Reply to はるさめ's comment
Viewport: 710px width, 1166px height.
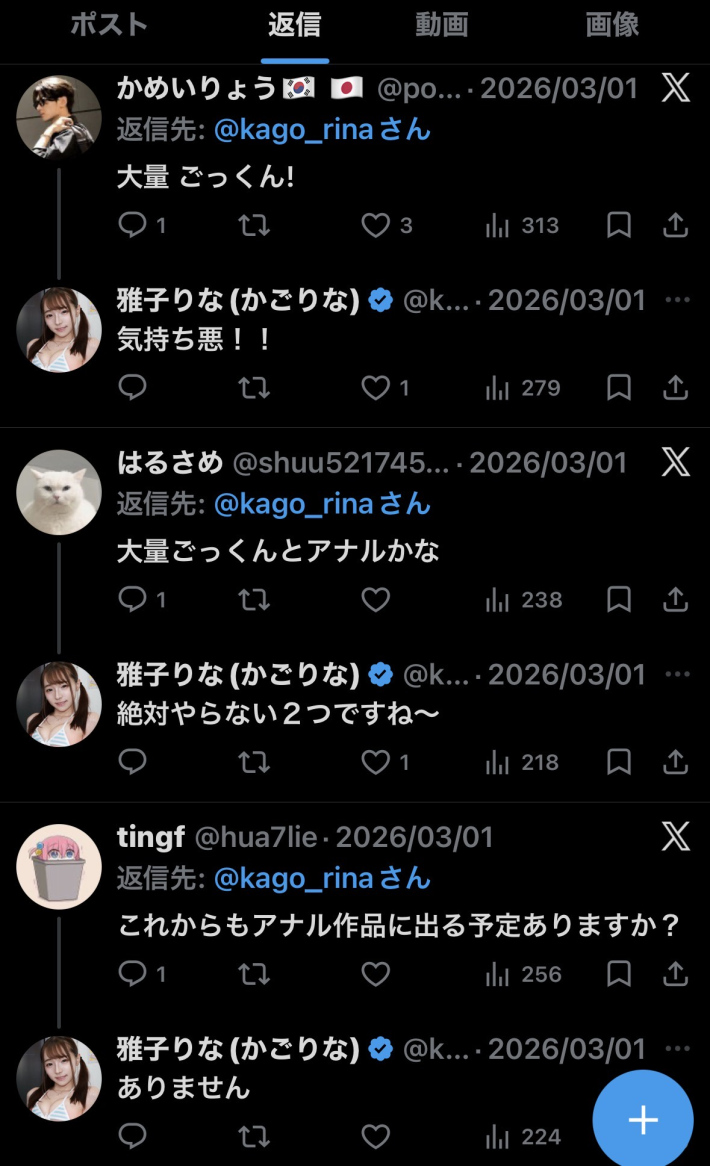(x=131, y=600)
